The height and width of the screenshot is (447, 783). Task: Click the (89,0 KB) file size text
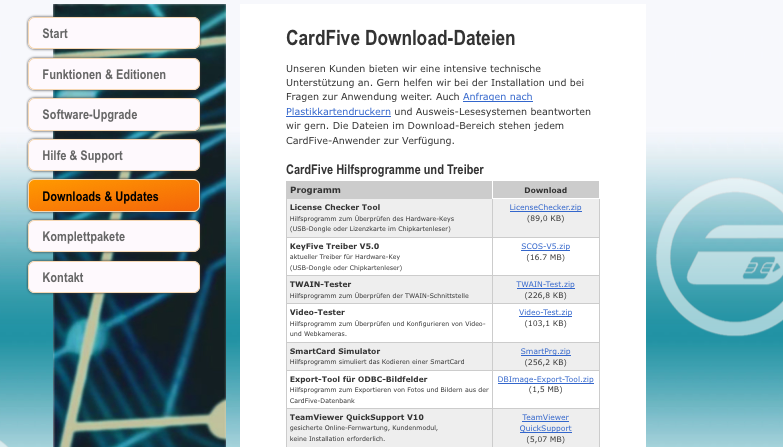(x=545, y=218)
